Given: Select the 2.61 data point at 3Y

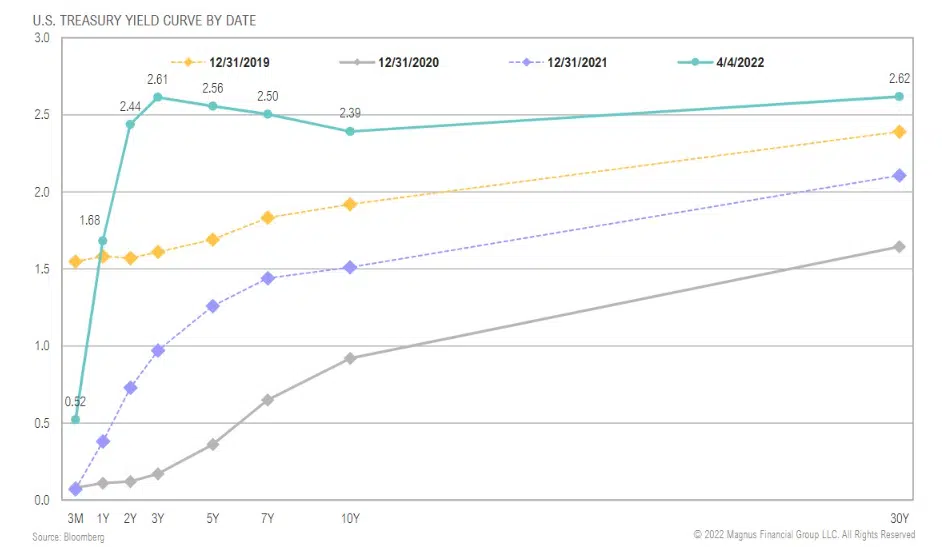Looking at the screenshot, I should pyautogui.click(x=158, y=97).
